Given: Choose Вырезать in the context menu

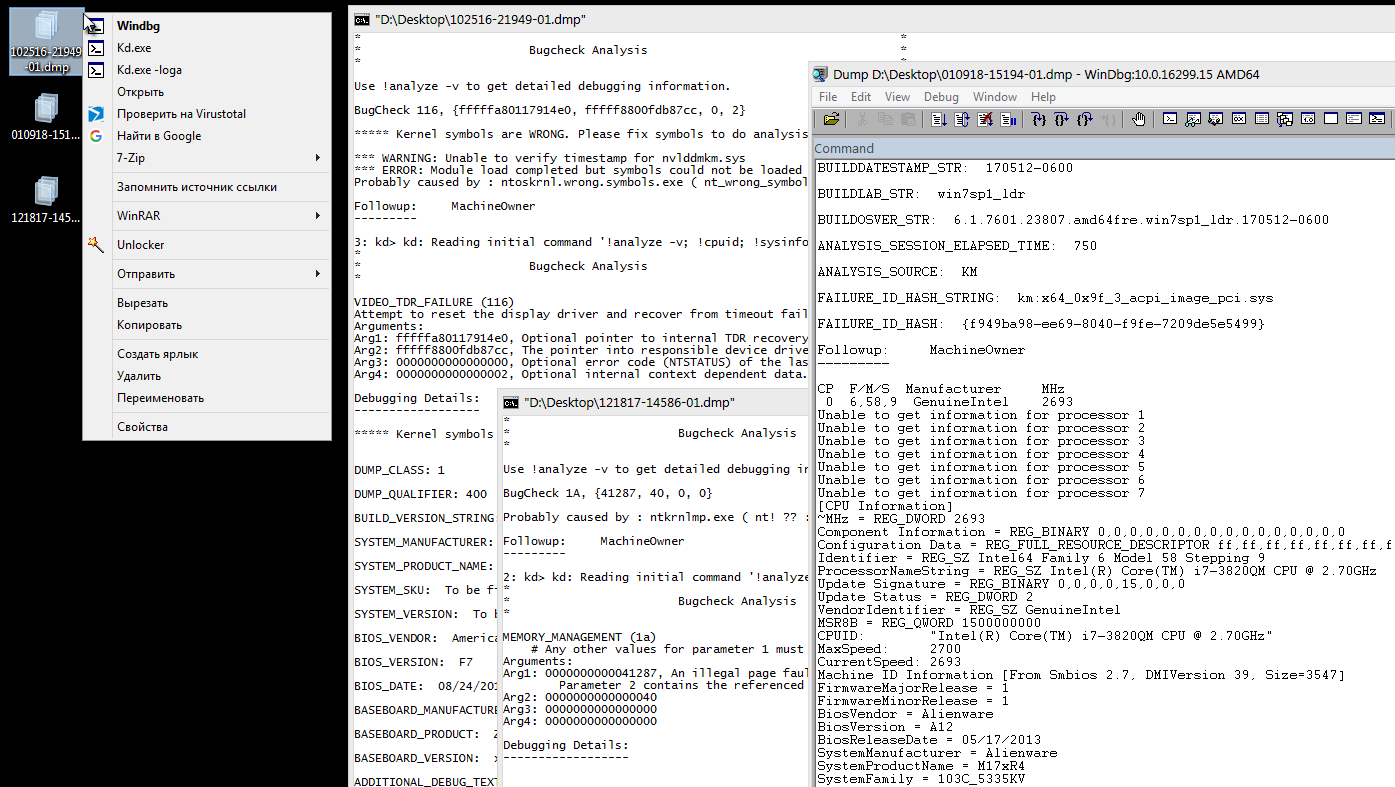Looking at the screenshot, I should point(207,303).
